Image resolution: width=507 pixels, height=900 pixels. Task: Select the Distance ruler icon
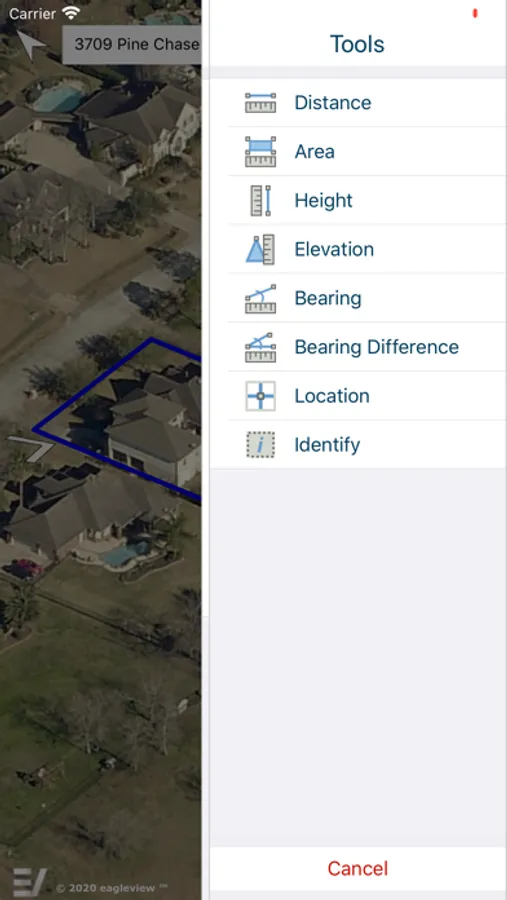click(x=260, y=103)
